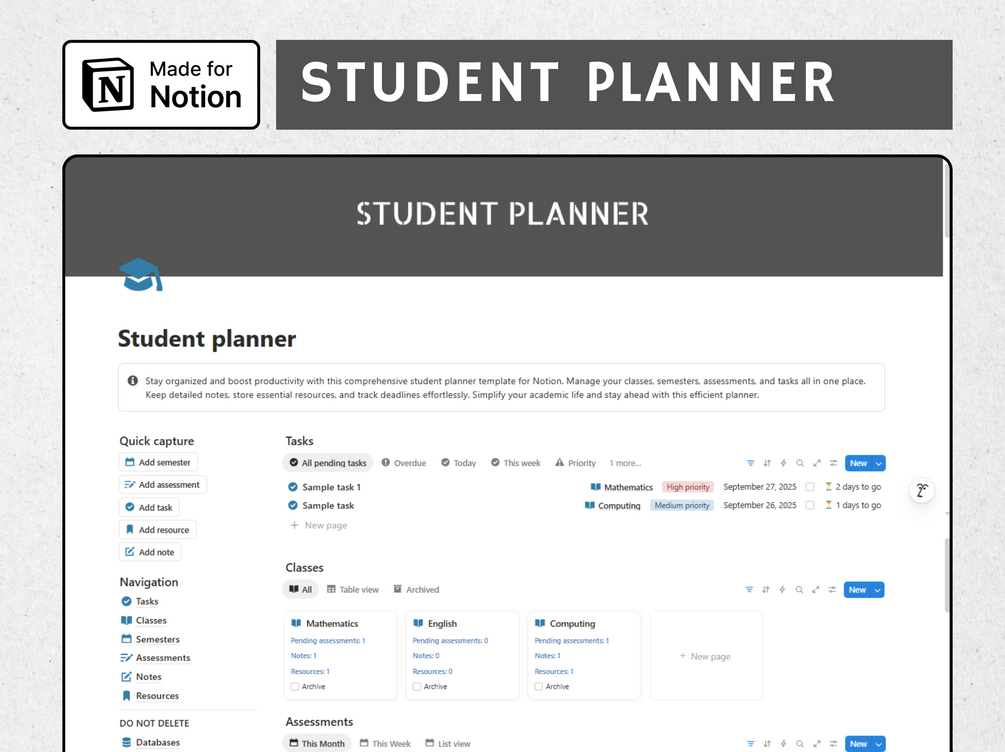Open the Assessments navigation link
Viewport: 1005px width, 752px height.
pyautogui.click(x=162, y=658)
